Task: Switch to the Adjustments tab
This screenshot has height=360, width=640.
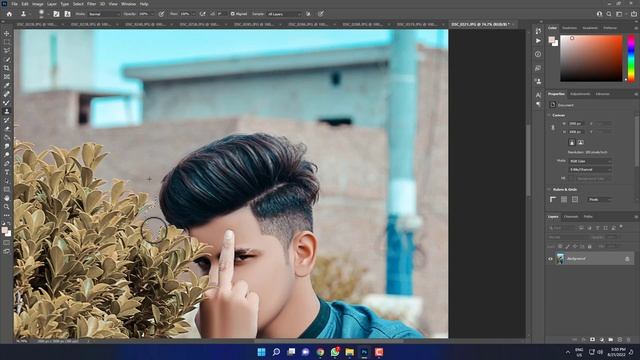Action: [x=580, y=94]
